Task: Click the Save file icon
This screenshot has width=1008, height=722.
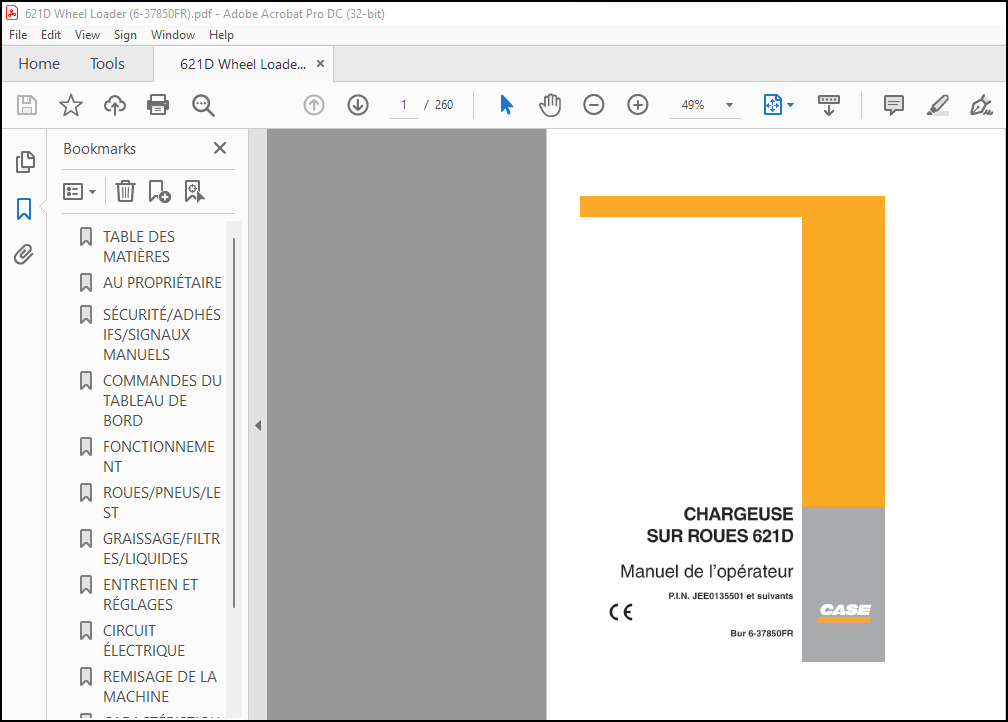Action: (x=27, y=105)
